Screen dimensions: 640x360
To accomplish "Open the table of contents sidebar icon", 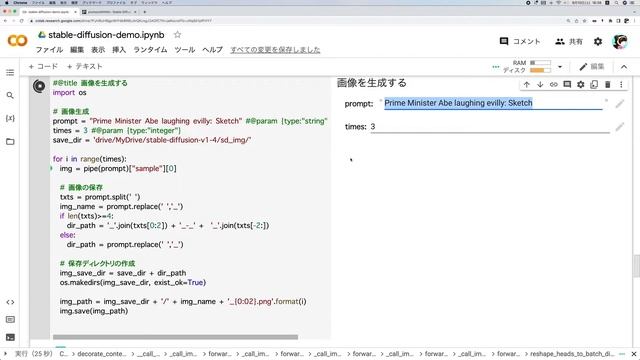I will click(10, 73).
